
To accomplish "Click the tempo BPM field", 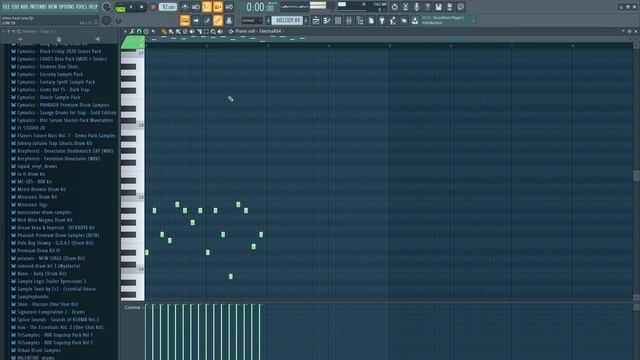I will 168,7.
